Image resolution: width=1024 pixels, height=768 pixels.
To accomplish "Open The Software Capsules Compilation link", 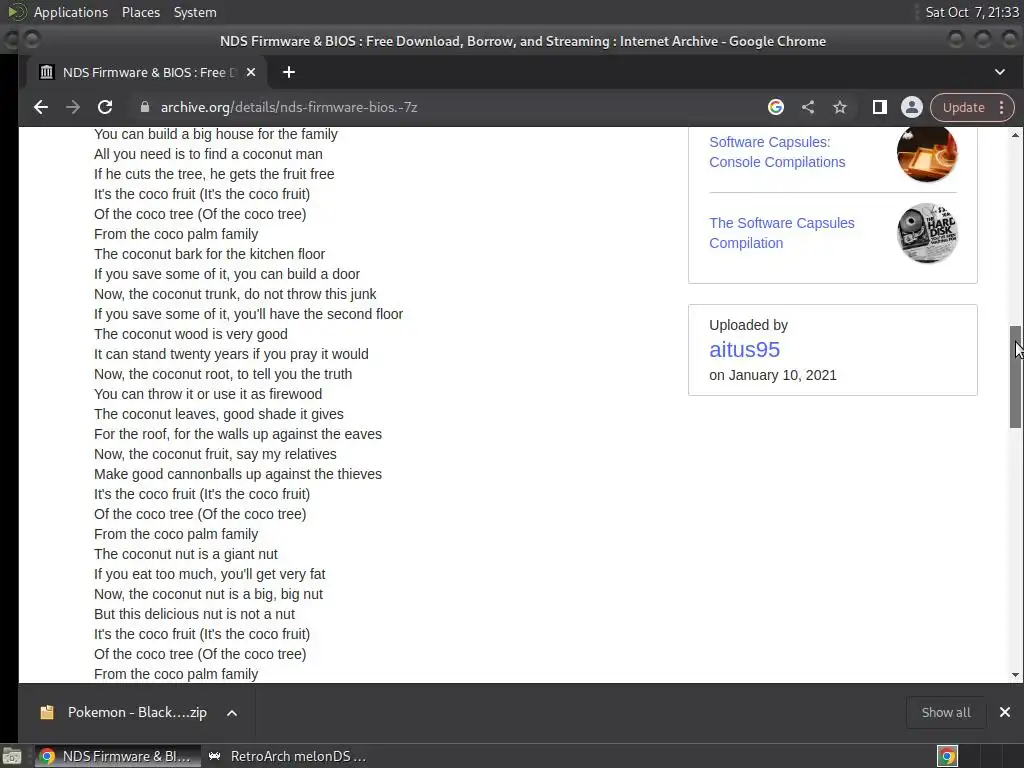I will (x=782, y=233).
